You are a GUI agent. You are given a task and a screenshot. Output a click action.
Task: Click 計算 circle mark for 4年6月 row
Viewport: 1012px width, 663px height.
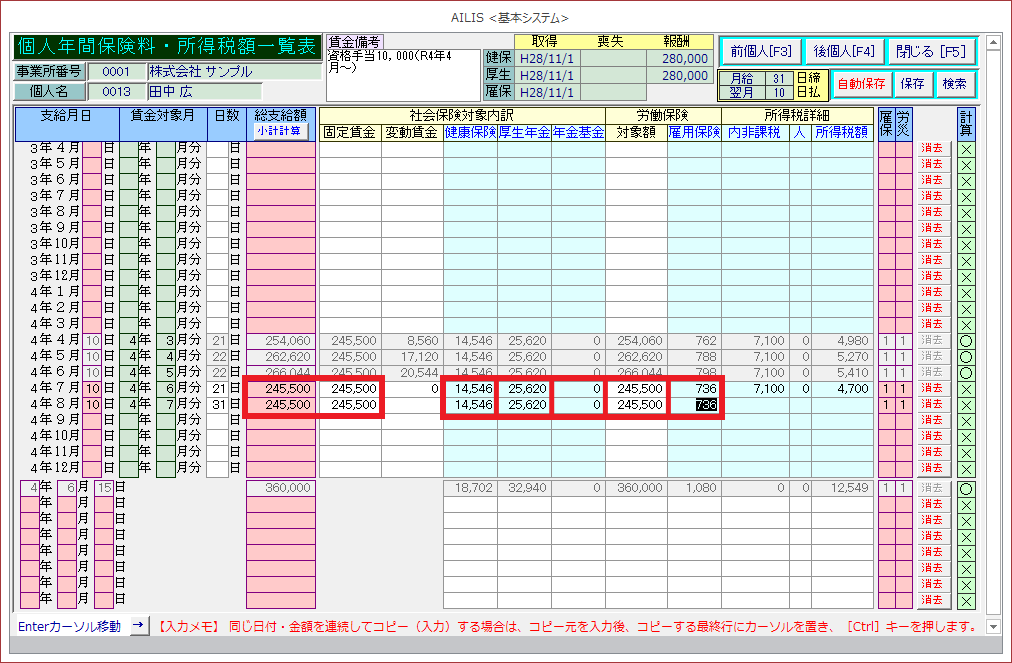coord(966,372)
